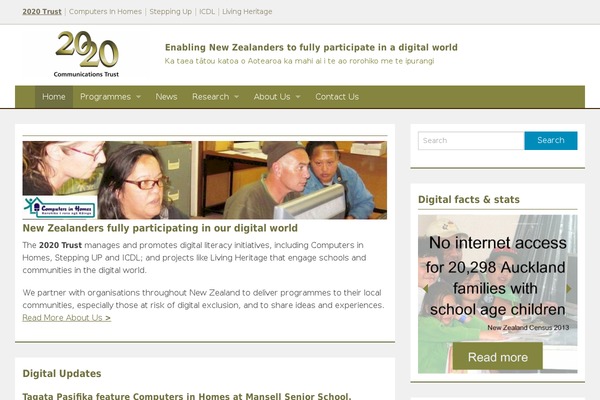Open the ICDL top link

207,11
